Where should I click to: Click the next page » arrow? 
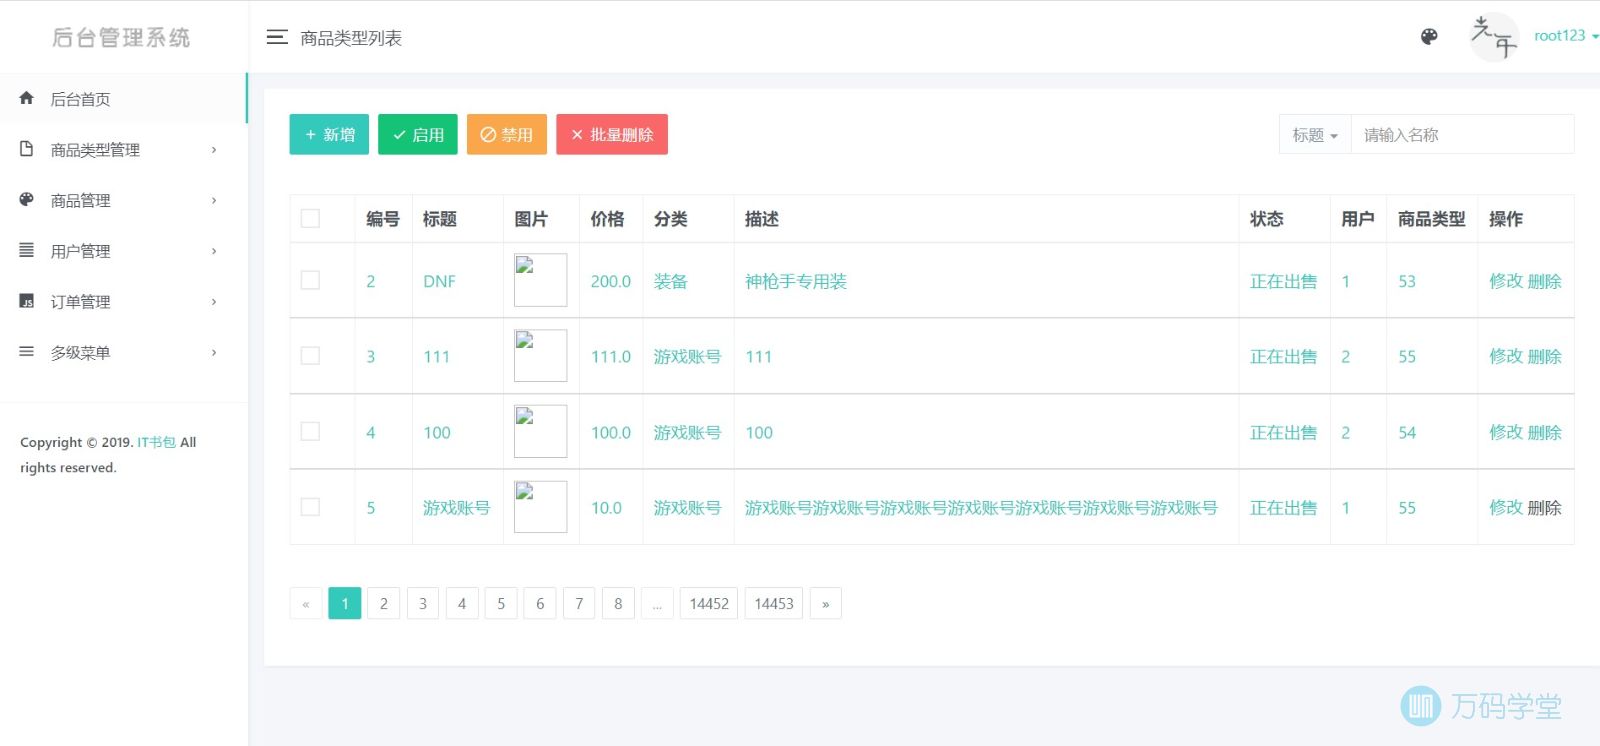click(825, 603)
